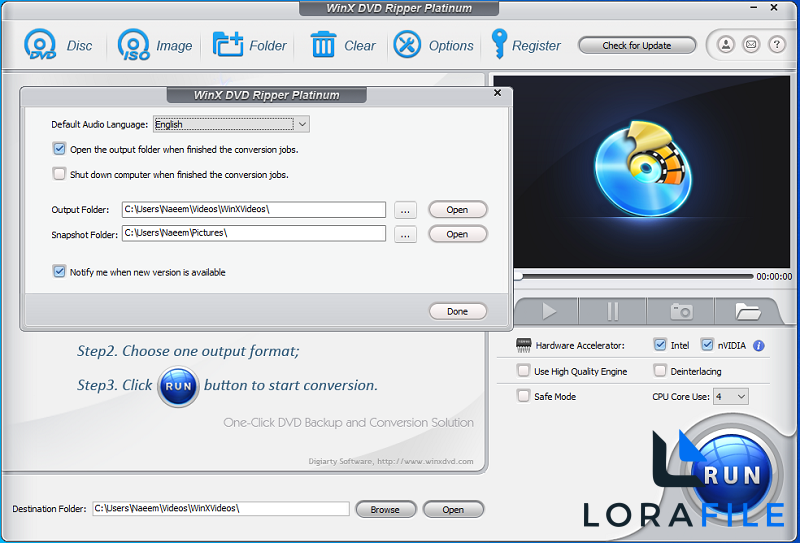Click the Clear label in toolbar

click(x=360, y=45)
